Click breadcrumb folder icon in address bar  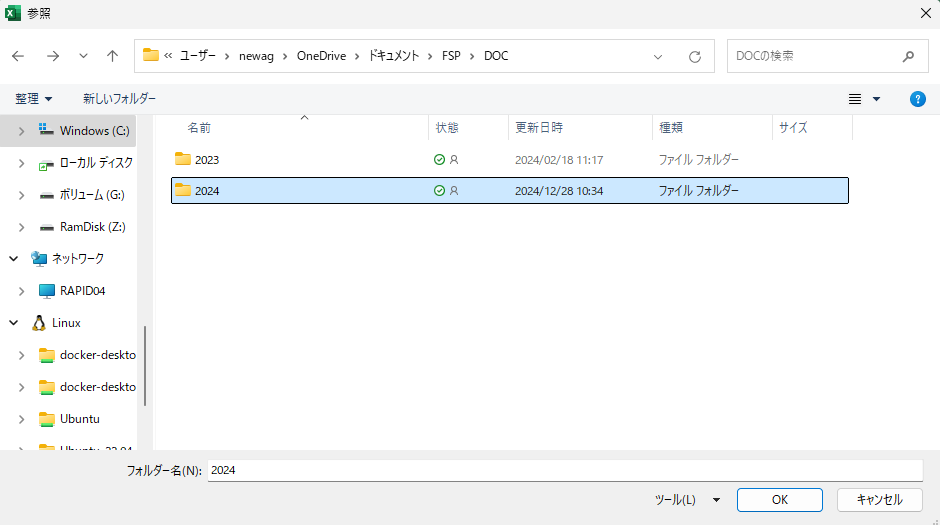(150, 55)
